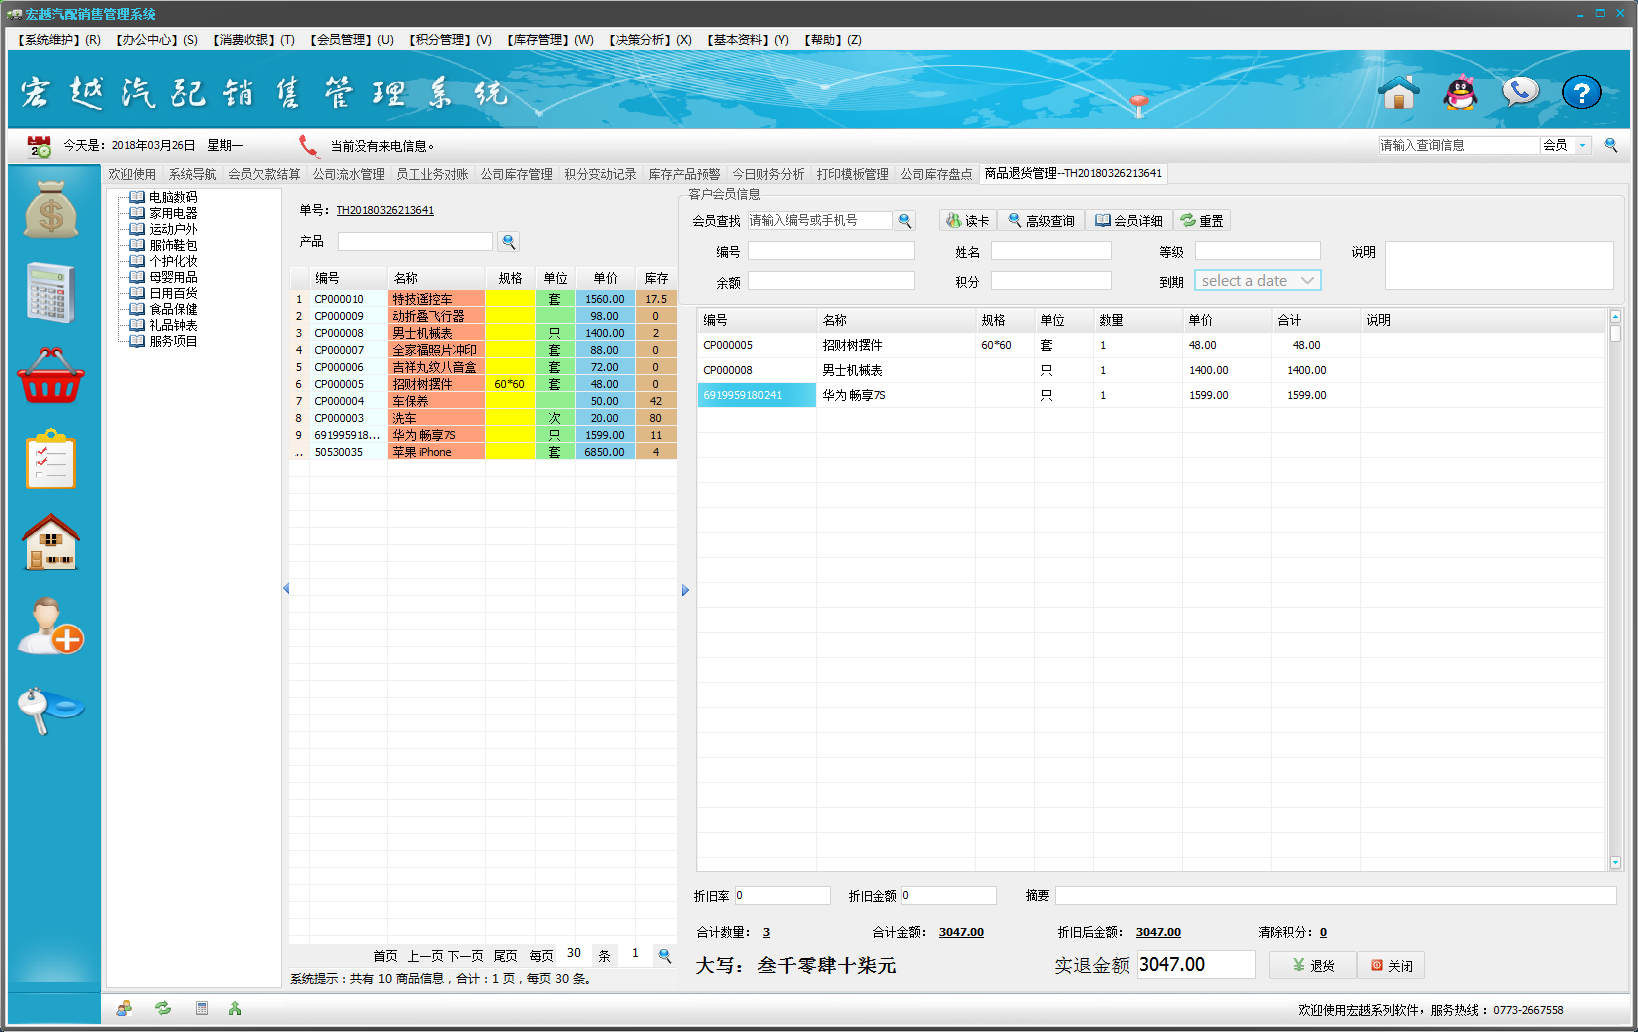
Task: Click scrollbar down arrow in return list
Action: point(1615,862)
